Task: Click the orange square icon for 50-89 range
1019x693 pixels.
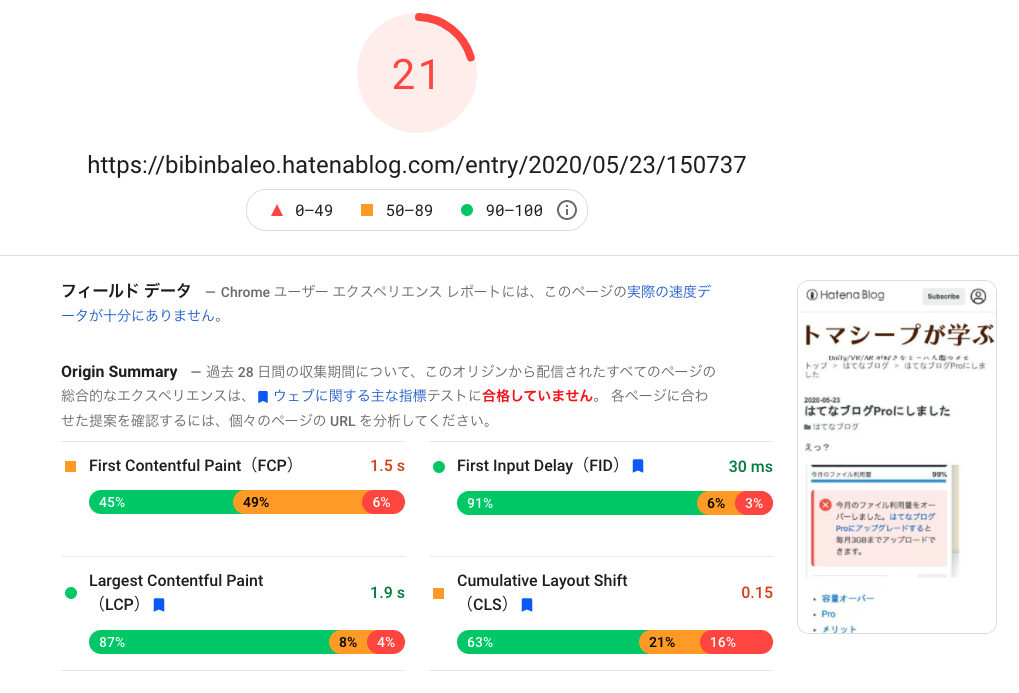Action: (x=368, y=210)
